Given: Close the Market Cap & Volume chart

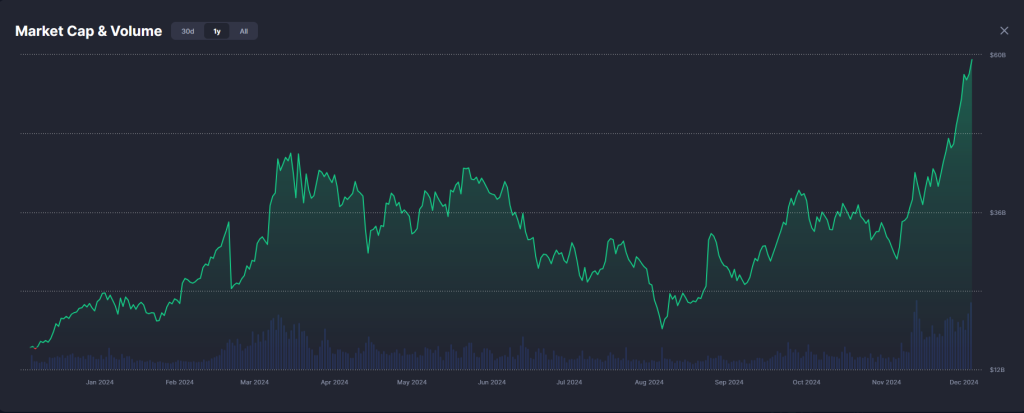Looking at the screenshot, I should tap(1004, 31).
